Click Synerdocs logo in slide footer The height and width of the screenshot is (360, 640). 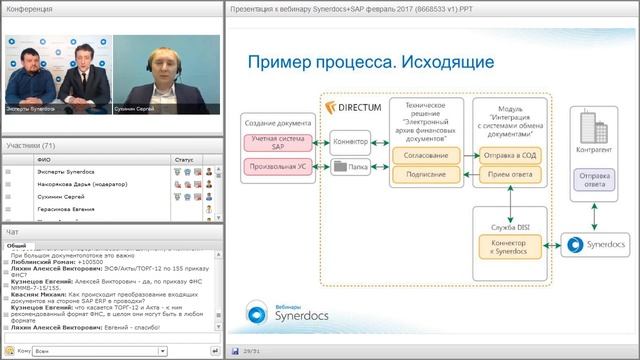(287, 313)
